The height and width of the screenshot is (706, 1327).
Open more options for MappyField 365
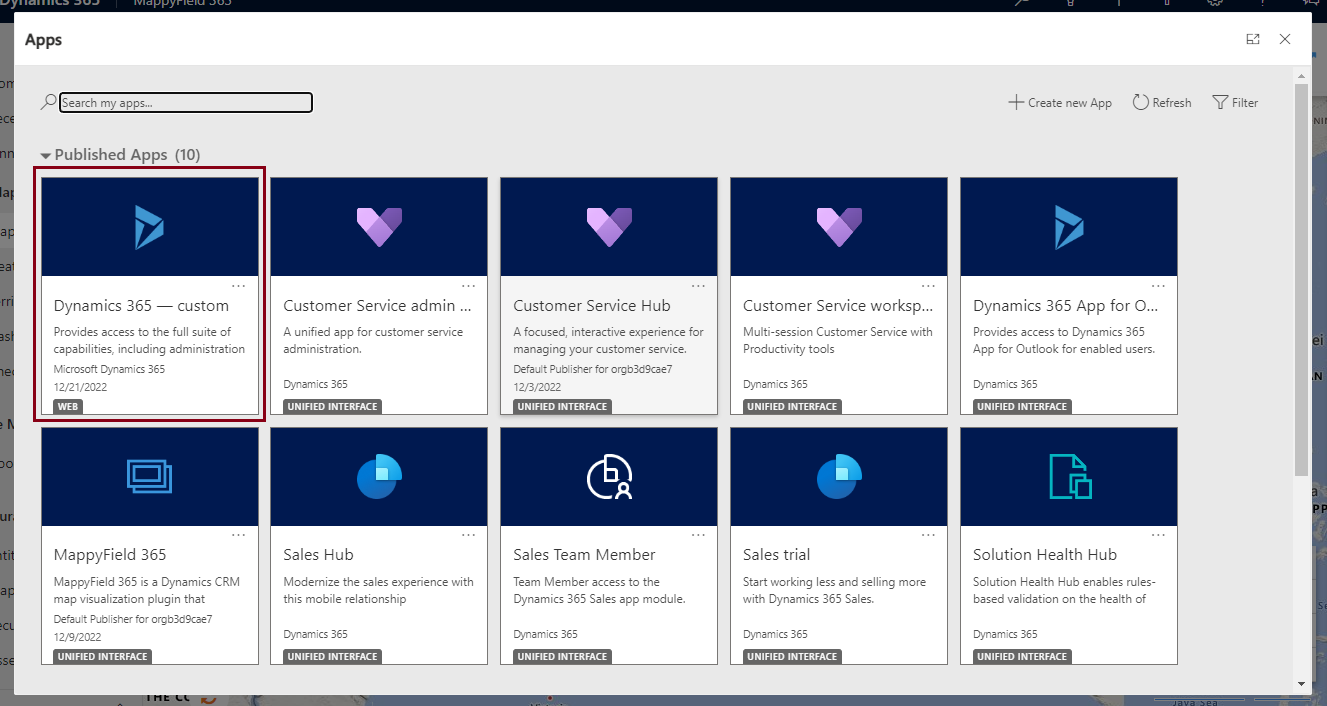click(238, 535)
